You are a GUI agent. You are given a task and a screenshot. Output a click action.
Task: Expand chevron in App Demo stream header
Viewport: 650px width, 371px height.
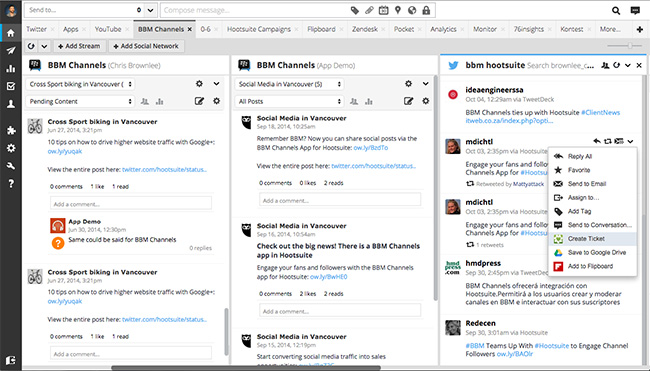tap(425, 84)
